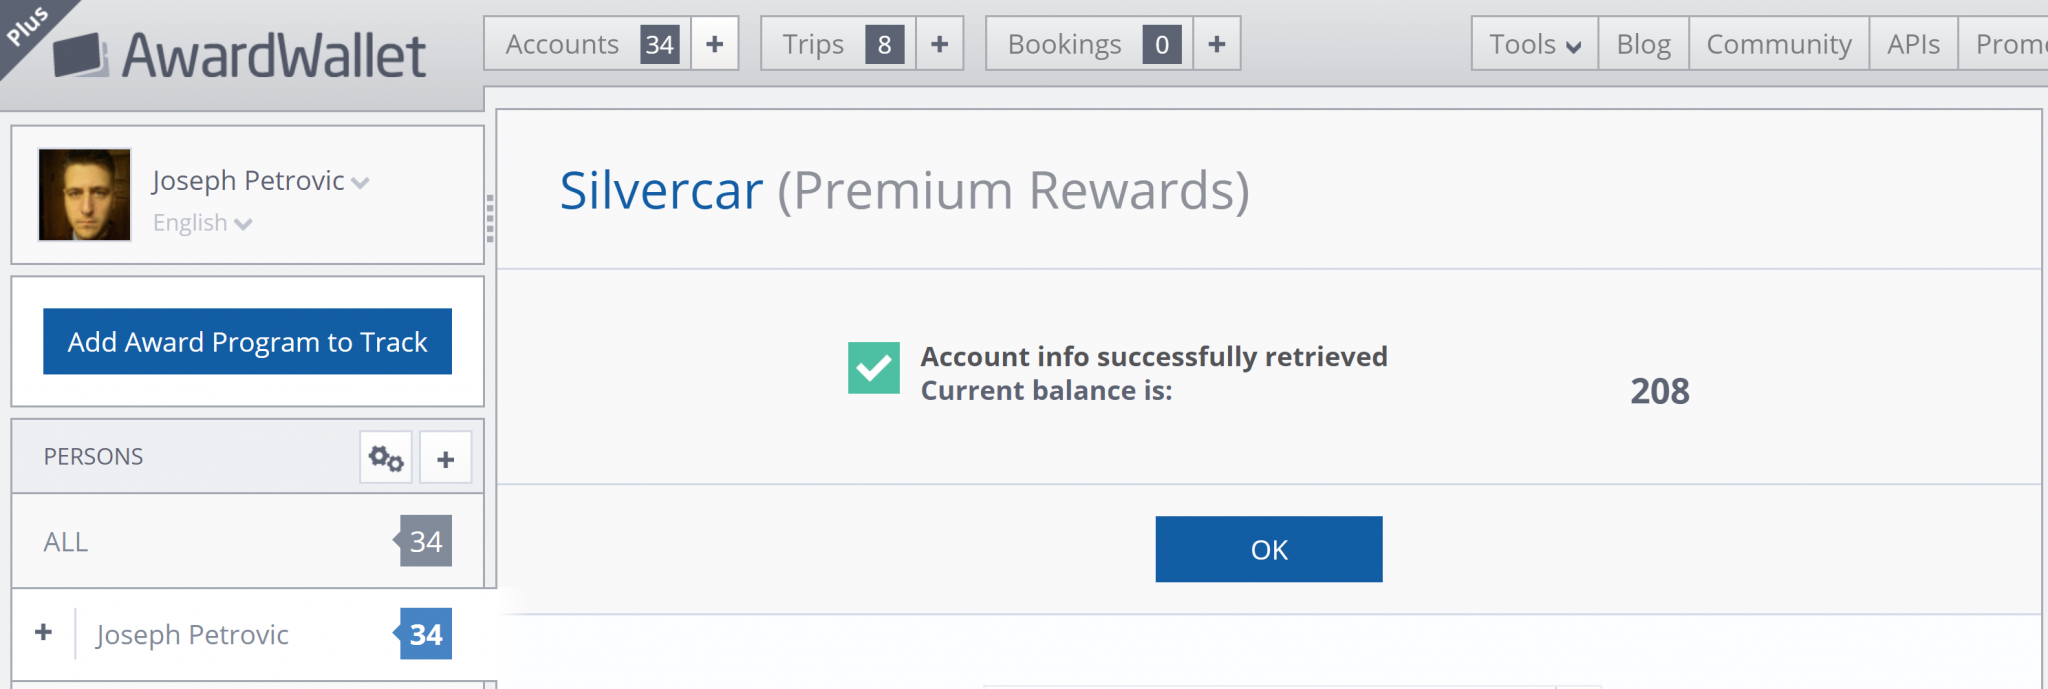Add a new trip using plus icon beside Trips

[x=938, y=43]
